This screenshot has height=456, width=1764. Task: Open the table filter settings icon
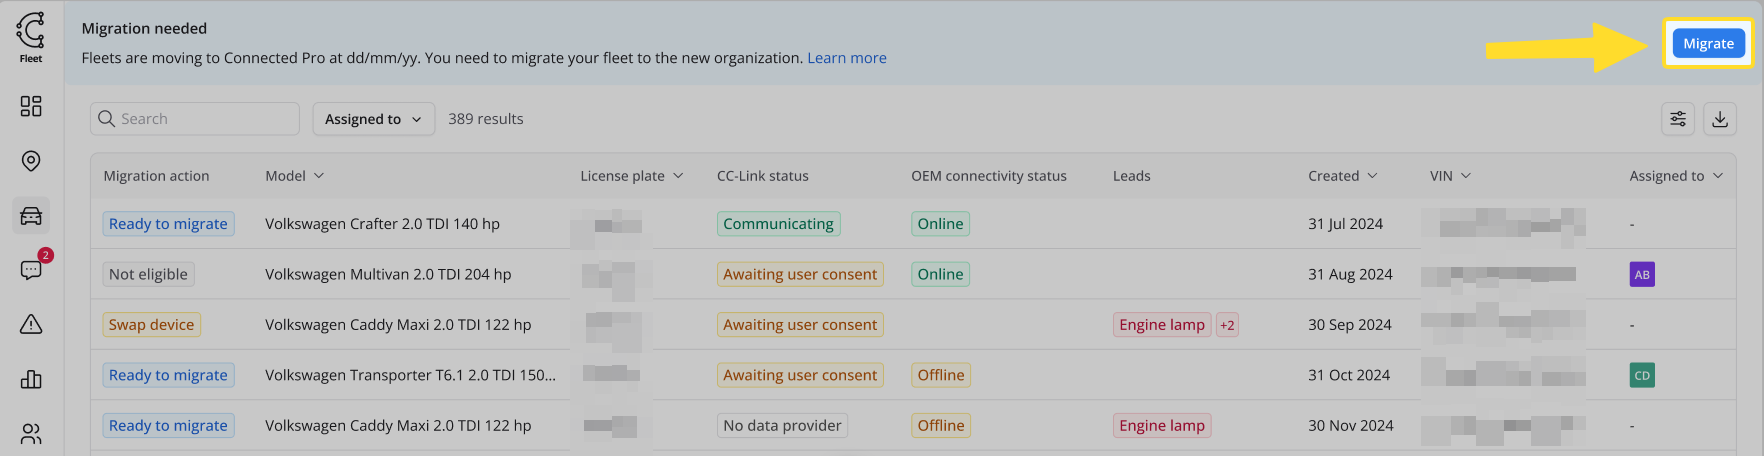[x=1678, y=119]
